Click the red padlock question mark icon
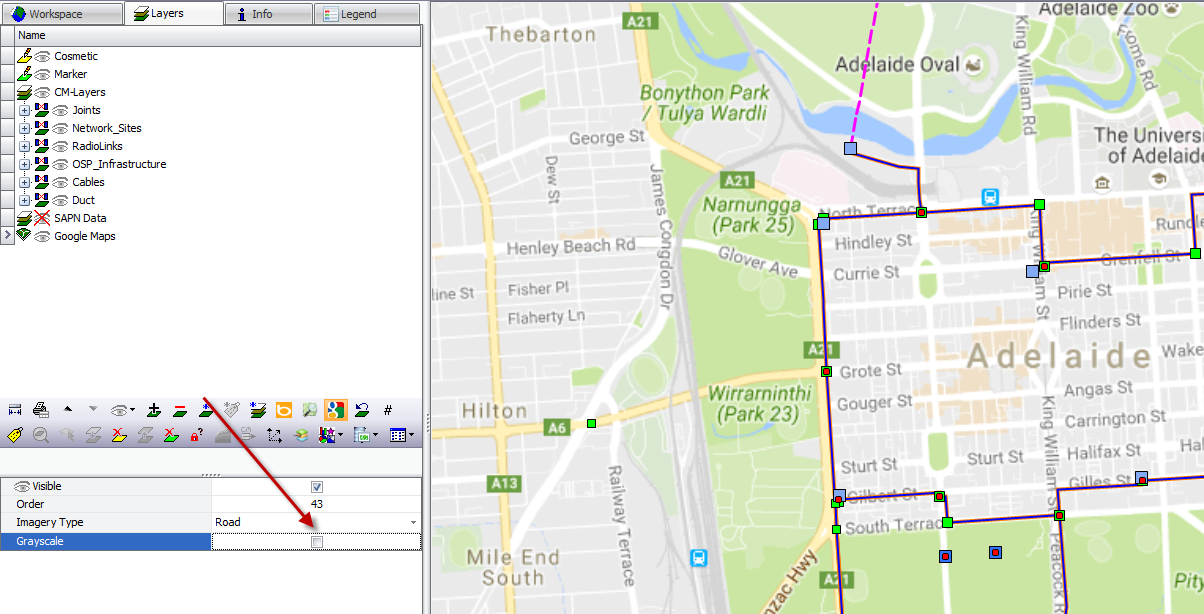Viewport: 1204px width, 614px height. 197,435
